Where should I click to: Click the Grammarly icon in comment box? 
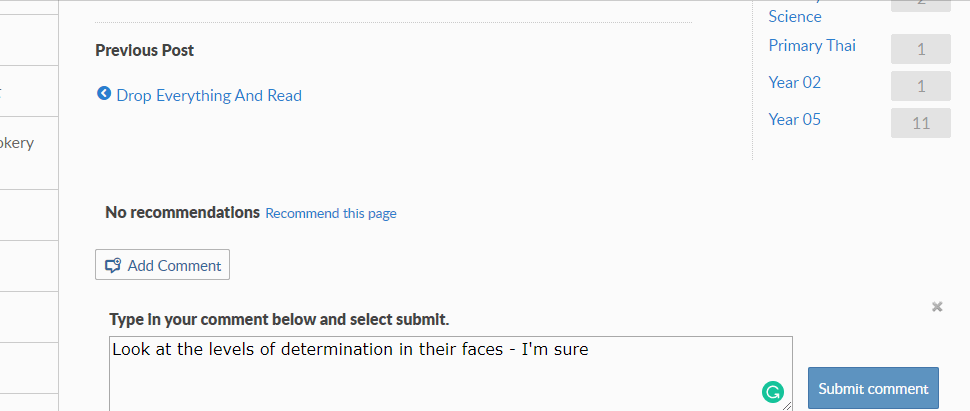tap(773, 392)
